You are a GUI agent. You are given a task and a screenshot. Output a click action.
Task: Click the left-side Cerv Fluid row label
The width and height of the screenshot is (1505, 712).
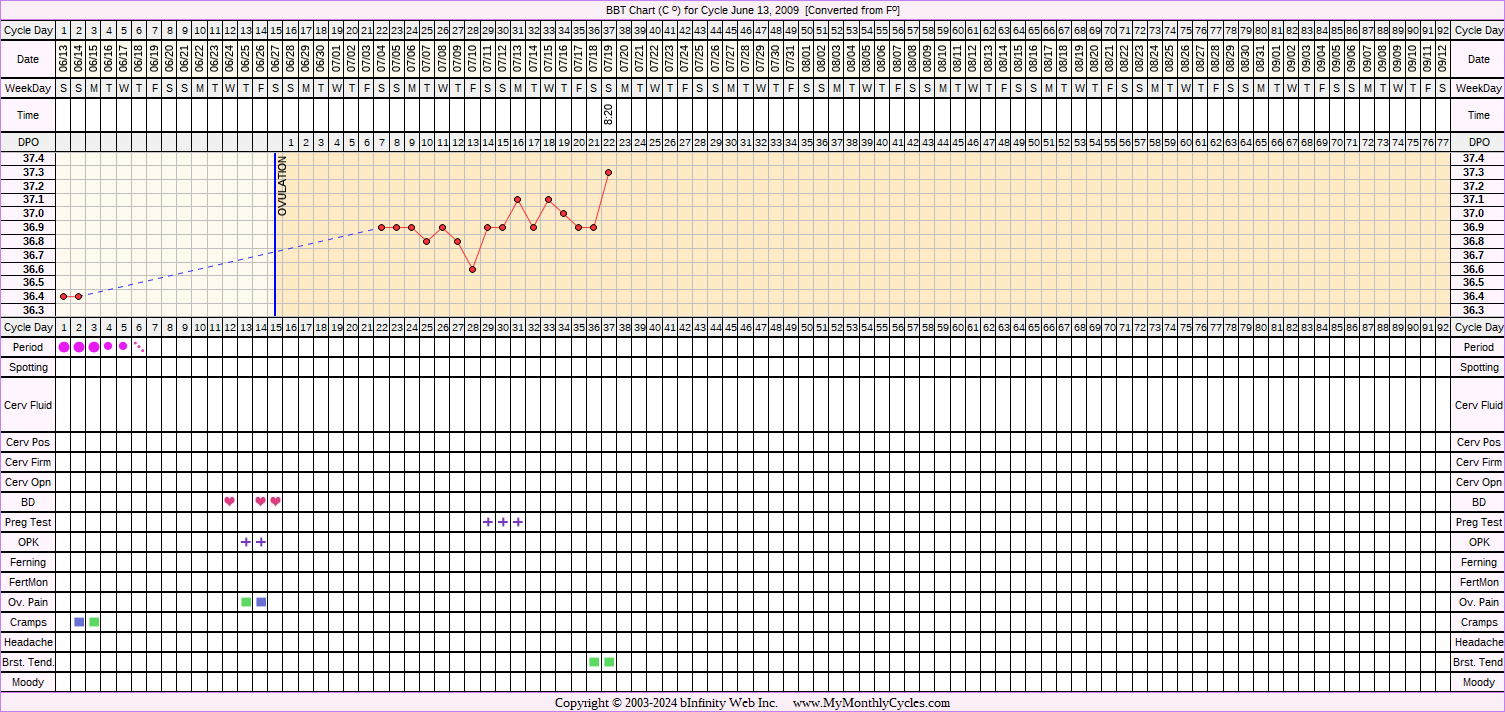click(28, 405)
